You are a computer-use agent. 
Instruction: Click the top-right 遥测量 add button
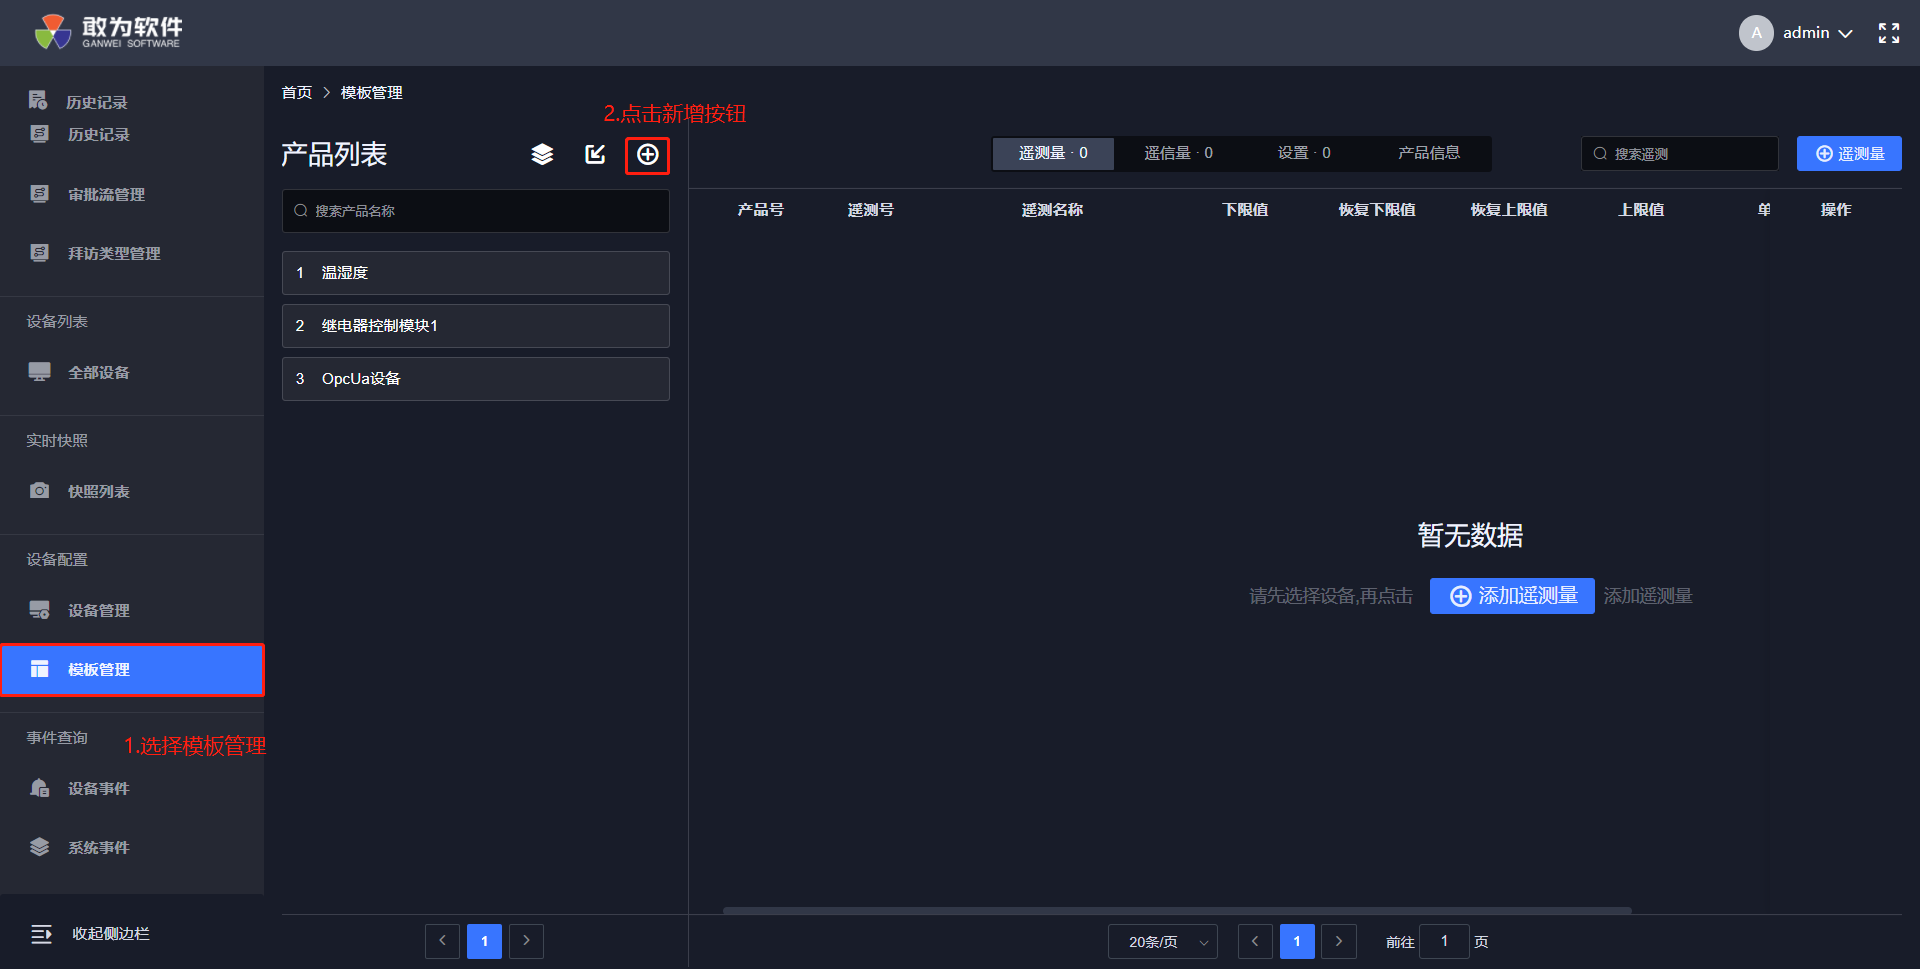1848,154
